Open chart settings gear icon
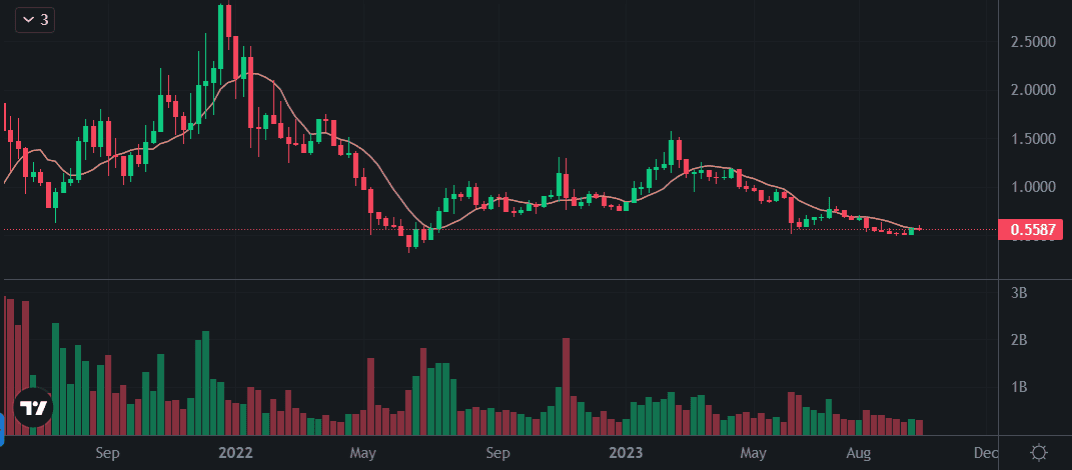Viewport: 1072px width, 470px height. click(x=1039, y=452)
